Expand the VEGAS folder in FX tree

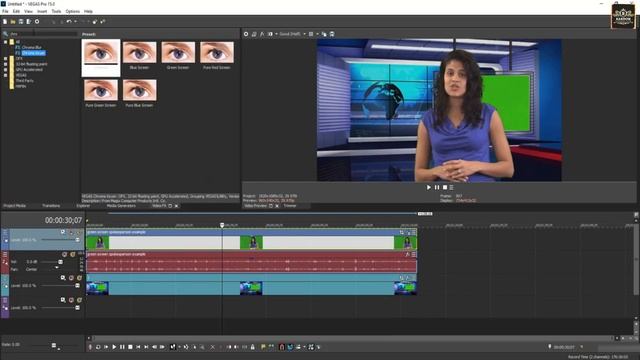5,75
